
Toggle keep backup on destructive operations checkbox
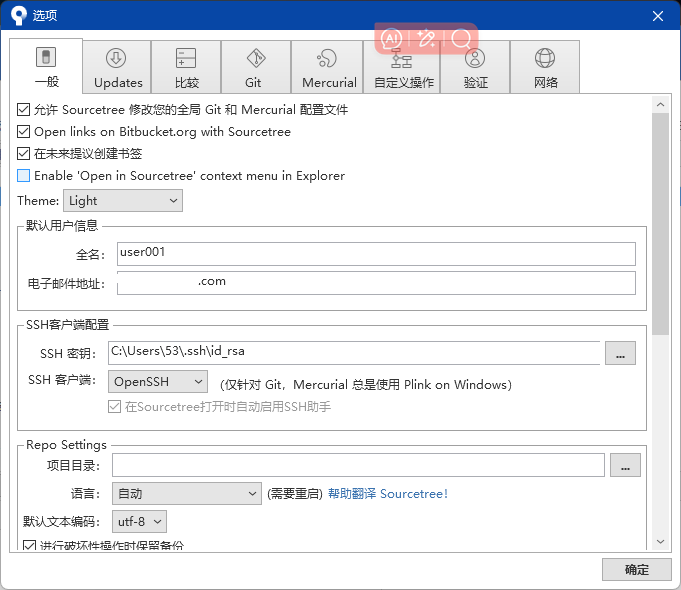pos(30,545)
